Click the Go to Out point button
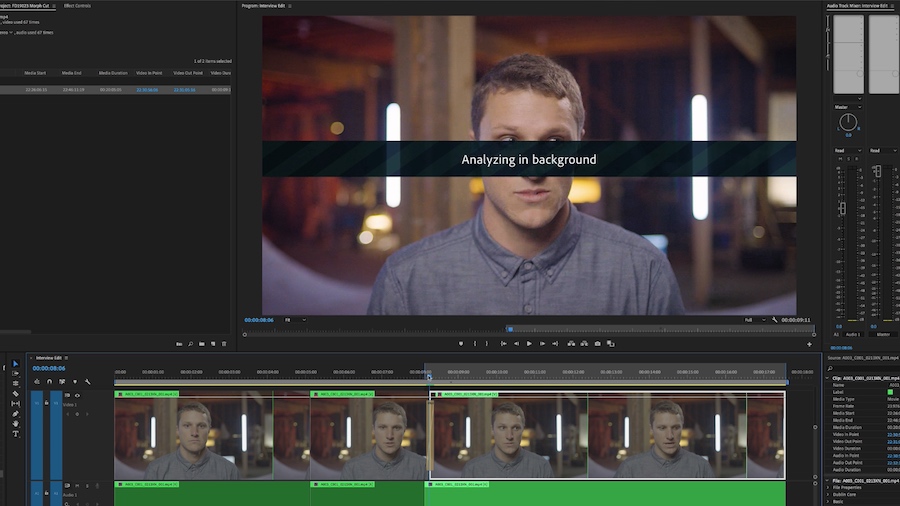This screenshot has height=506, width=900. (555, 344)
